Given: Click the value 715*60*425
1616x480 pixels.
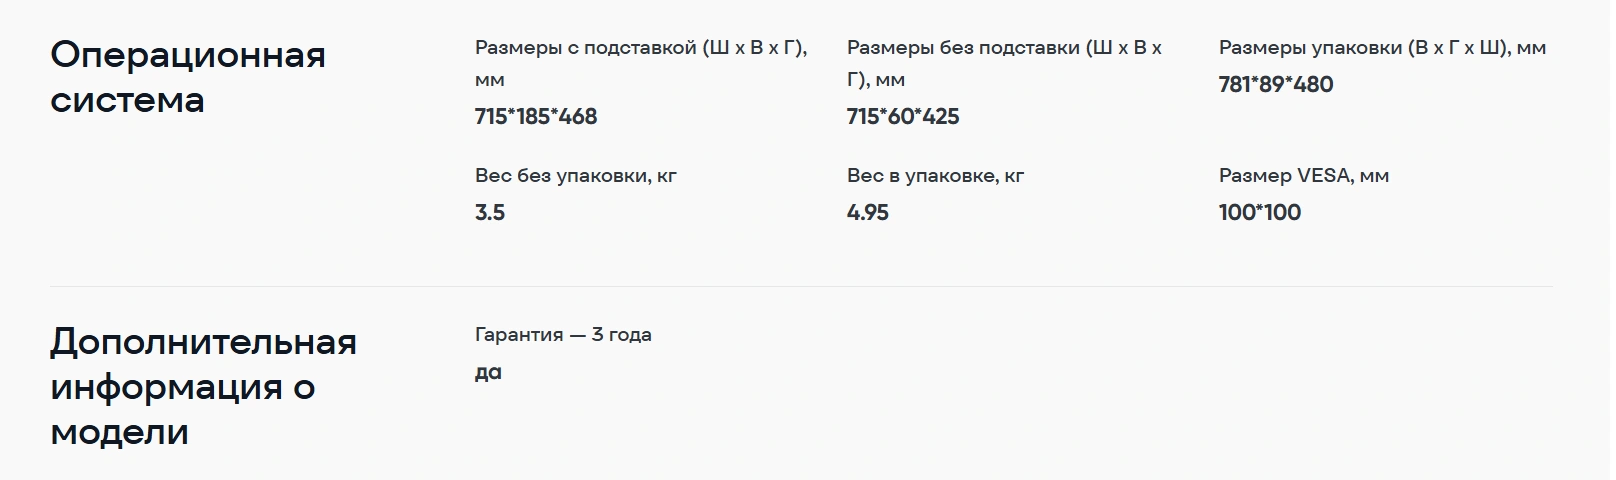Looking at the screenshot, I should click(903, 117).
